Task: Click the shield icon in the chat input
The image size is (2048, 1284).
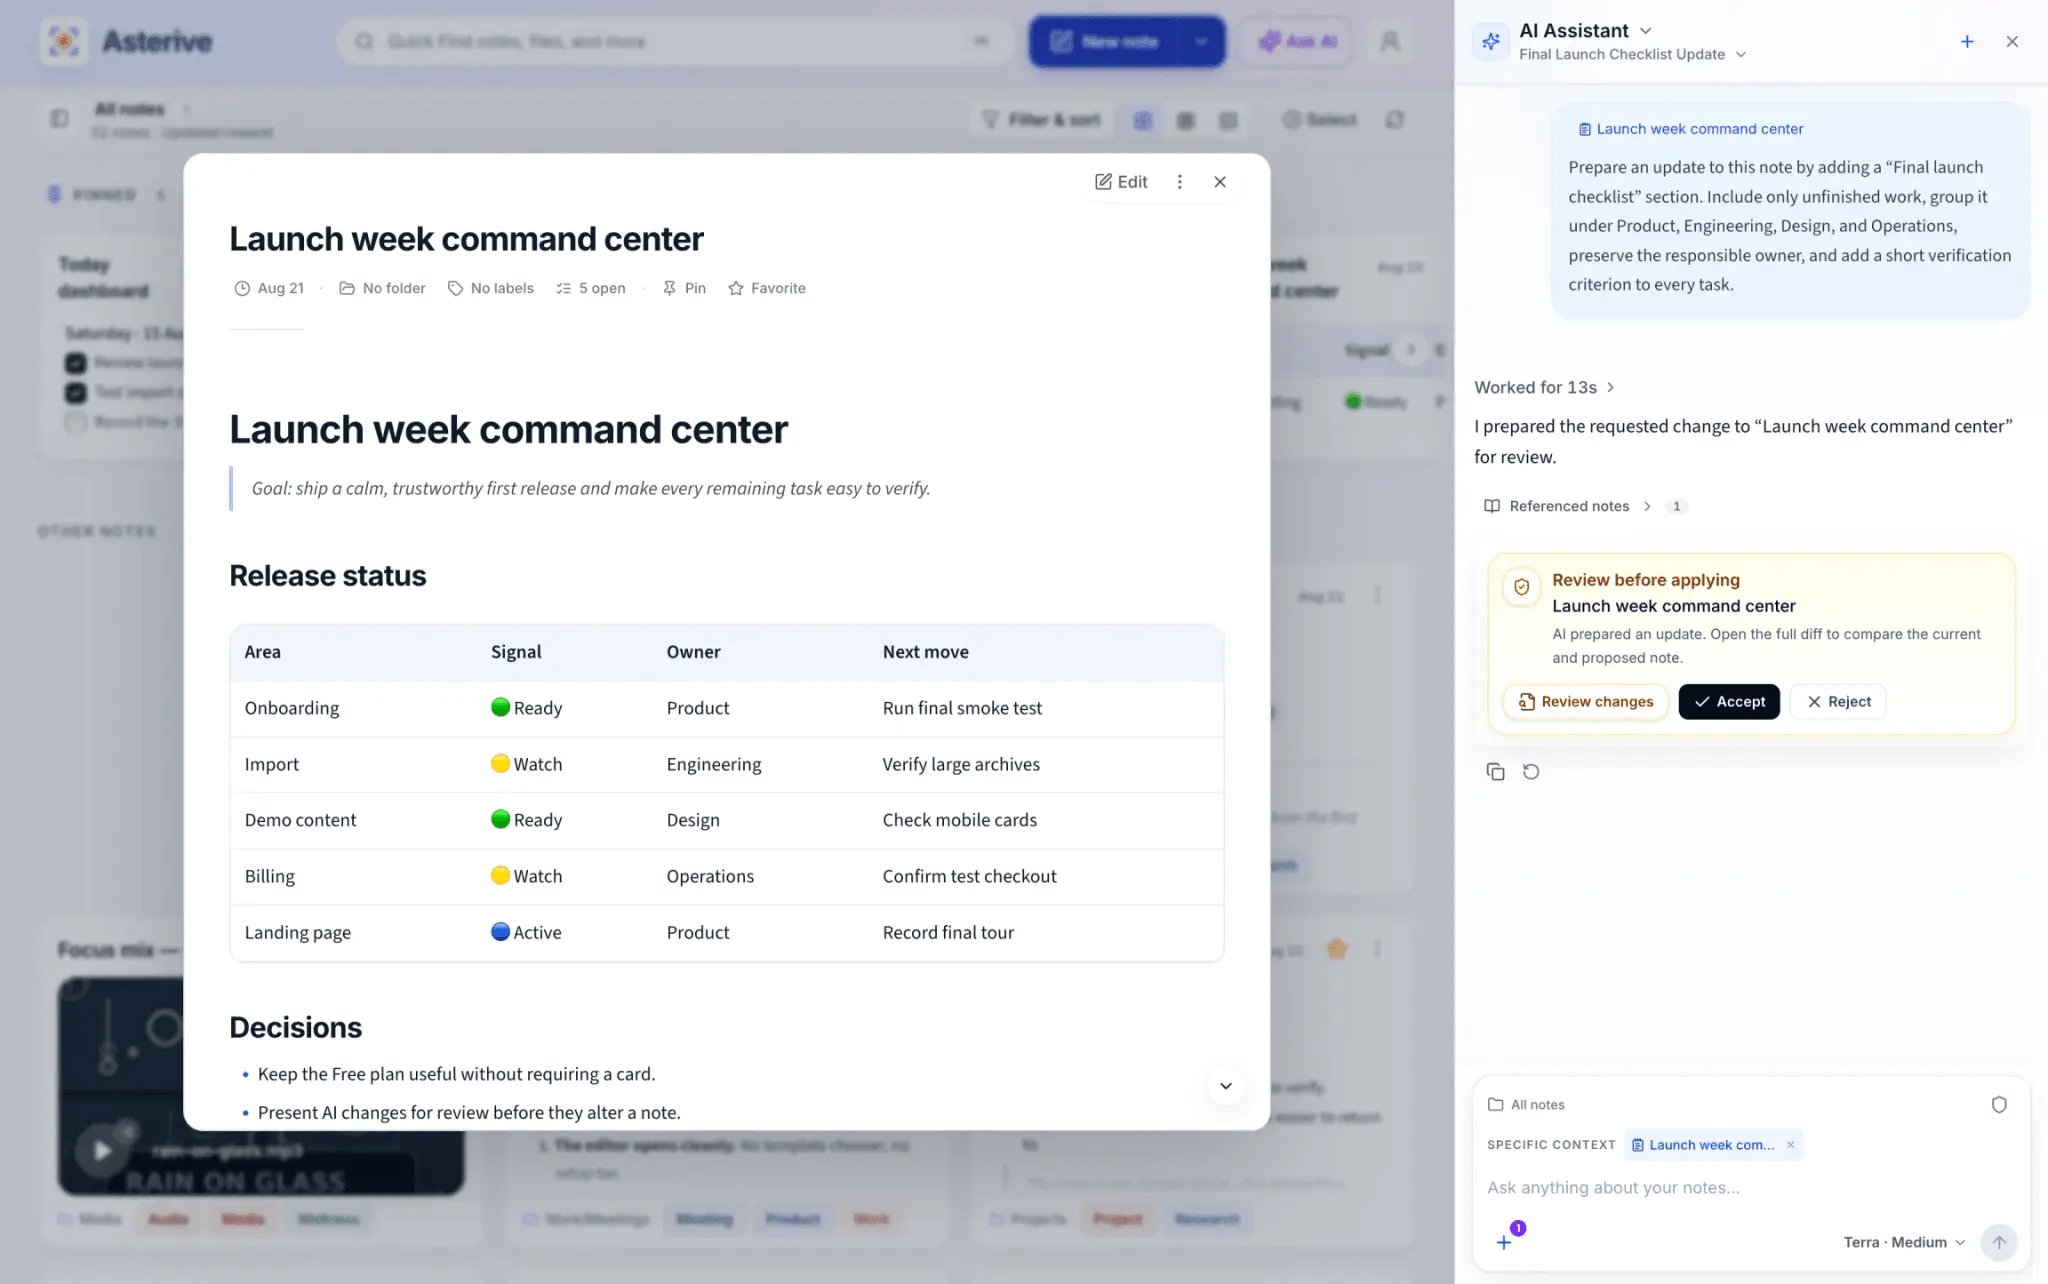Action: pos(1998,1105)
